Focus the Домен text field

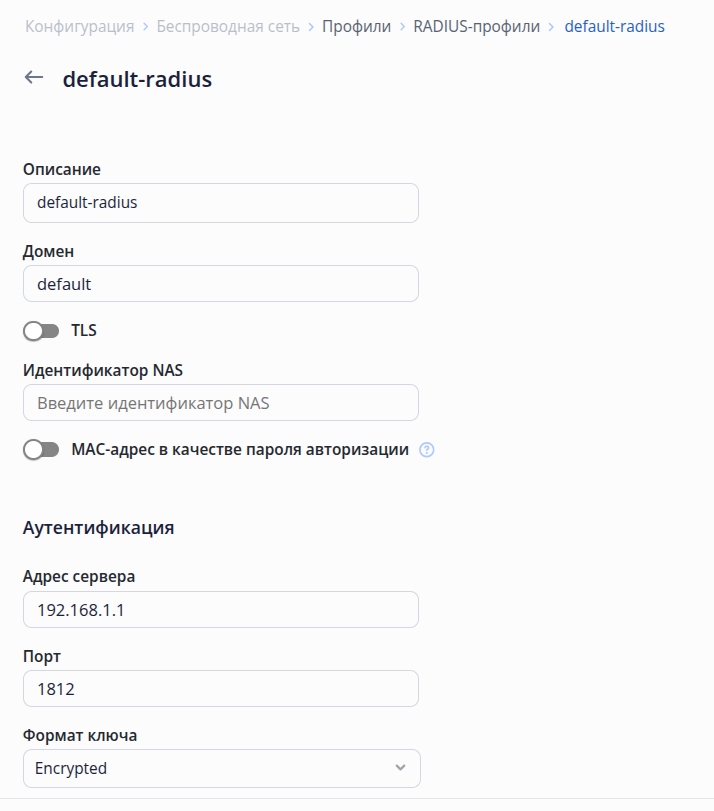pos(220,284)
